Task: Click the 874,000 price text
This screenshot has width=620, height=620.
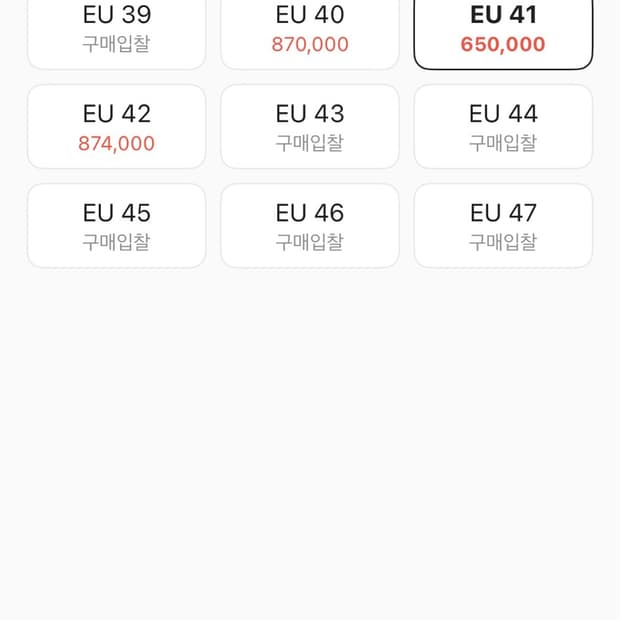Action: 116,144
